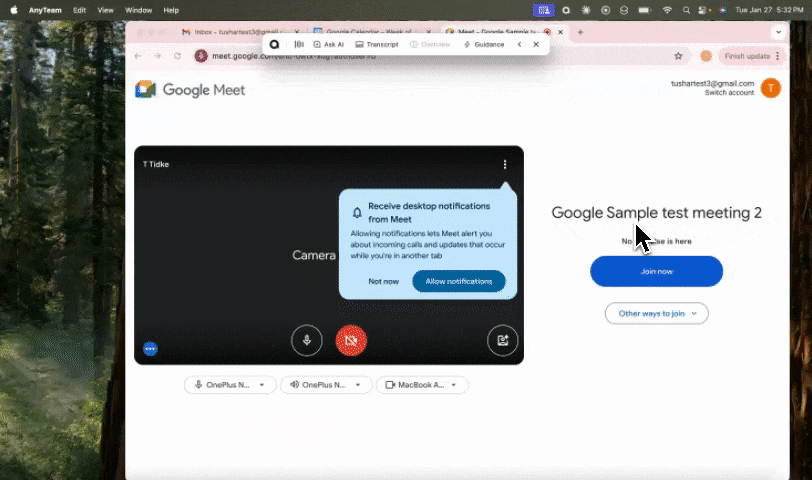Open the OnePlus speaker selector dropdown
The width and height of the screenshot is (812, 480).
[326, 385]
